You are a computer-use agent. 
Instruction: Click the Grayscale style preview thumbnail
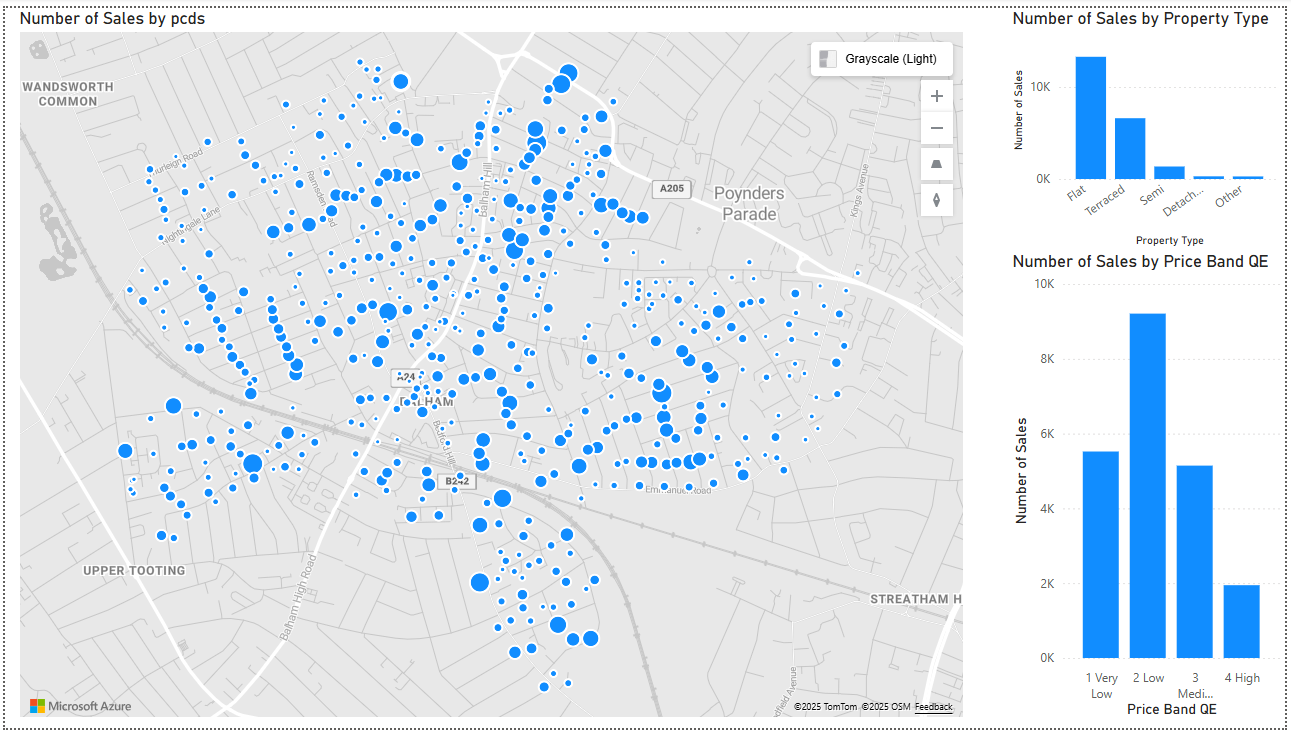coord(826,59)
